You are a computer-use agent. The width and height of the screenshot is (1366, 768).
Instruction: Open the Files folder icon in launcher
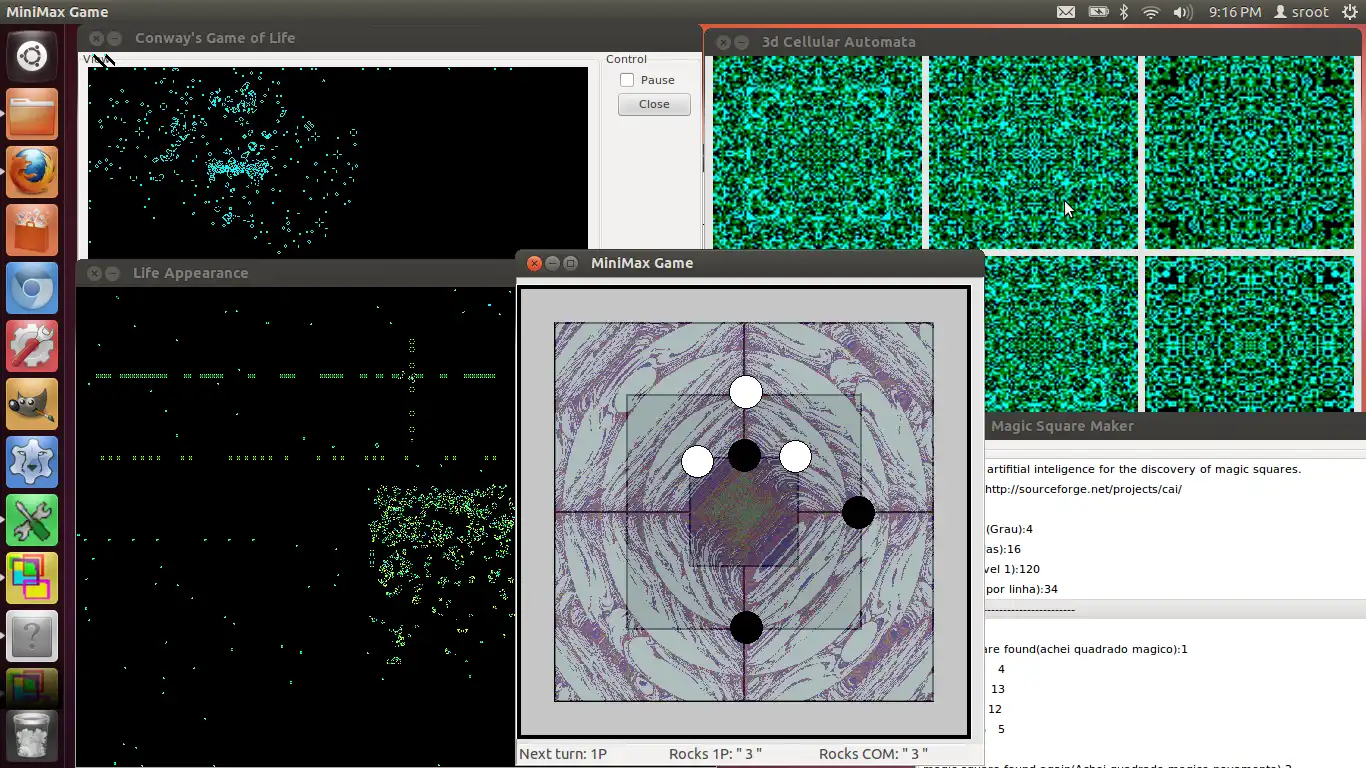32,114
